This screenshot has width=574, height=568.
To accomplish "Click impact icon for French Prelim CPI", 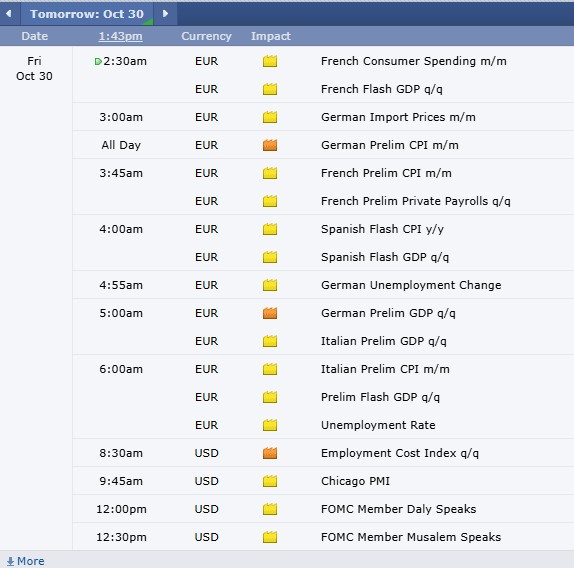I will click(x=270, y=173).
